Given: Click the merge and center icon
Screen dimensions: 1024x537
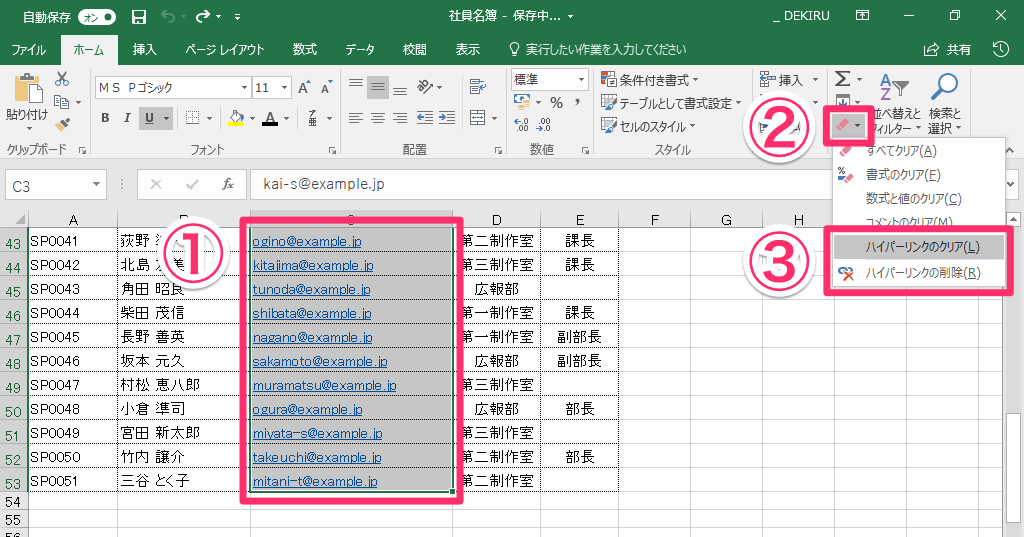Looking at the screenshot, I should (x=477, y=118).
